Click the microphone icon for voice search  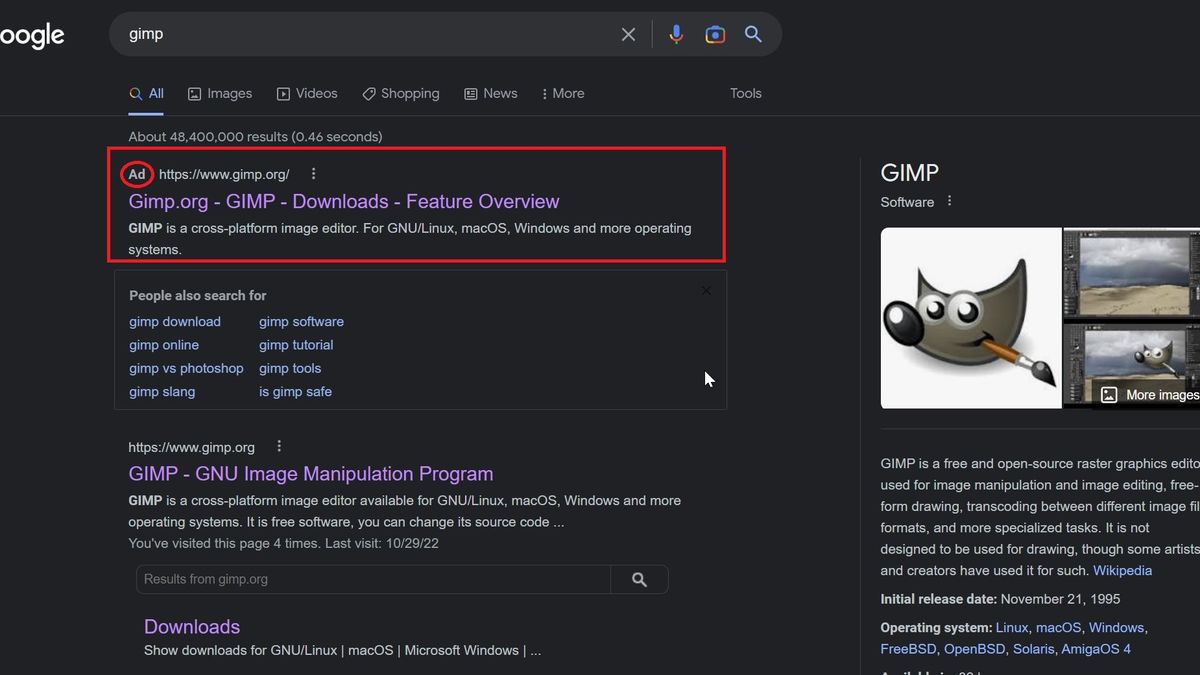[676, 33]
